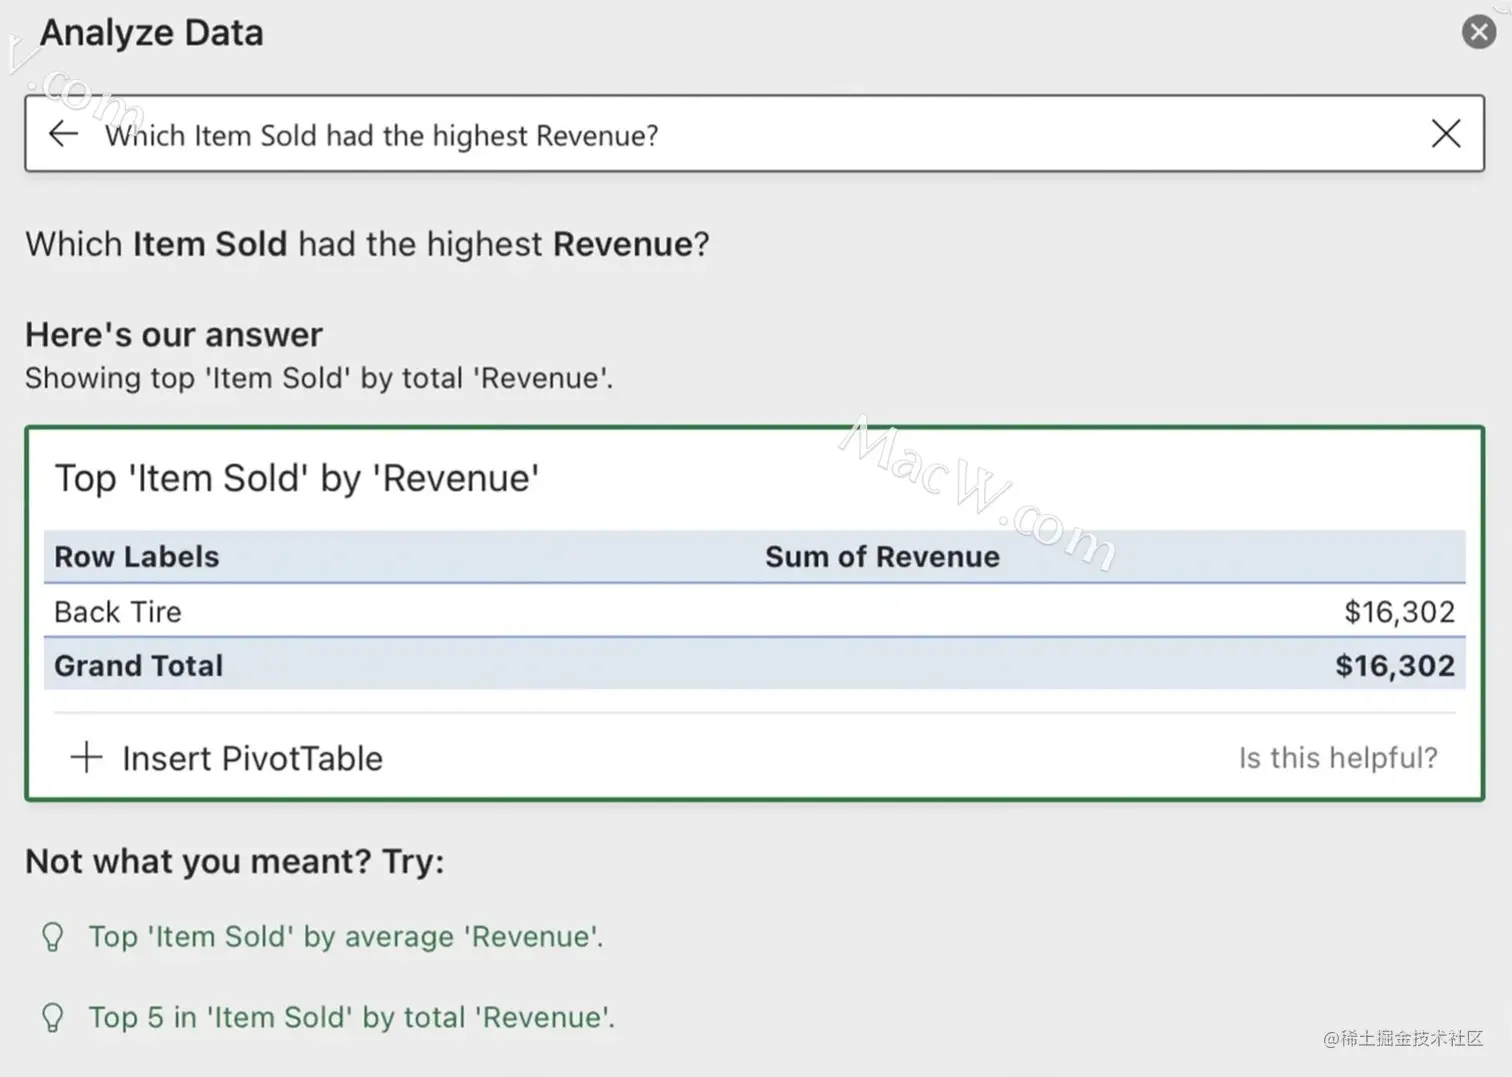The height and width of the screenshot is (1077, 1512).
Task: Click the Analyze Data panel title
Action: coord(152,33)
